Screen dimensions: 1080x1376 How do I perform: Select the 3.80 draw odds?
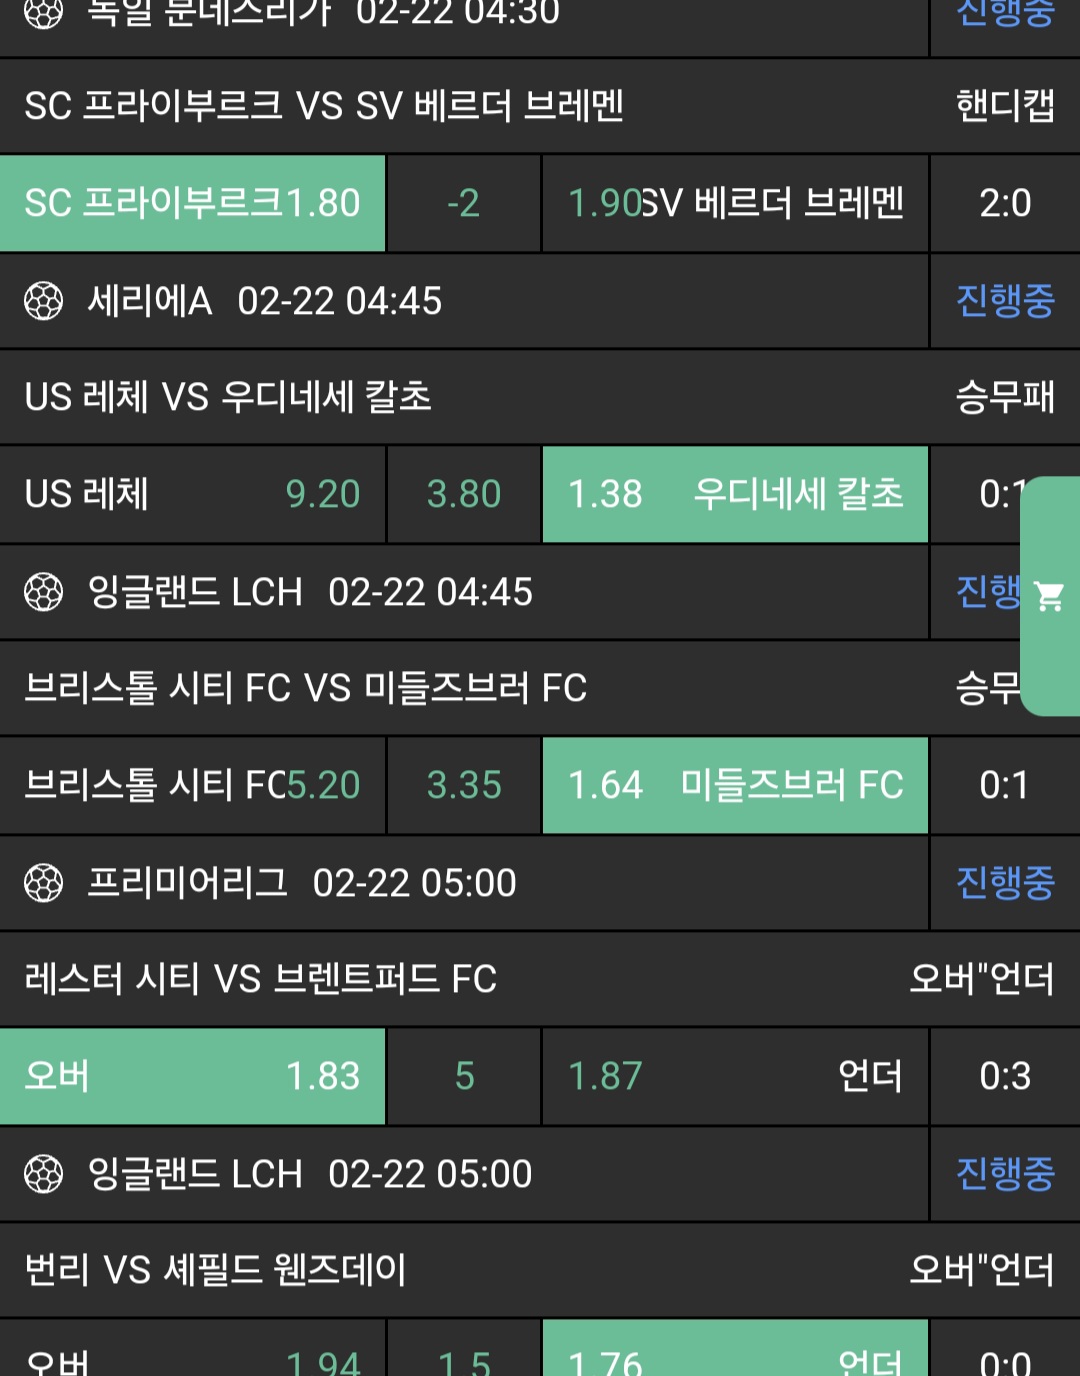coord(464,494)
